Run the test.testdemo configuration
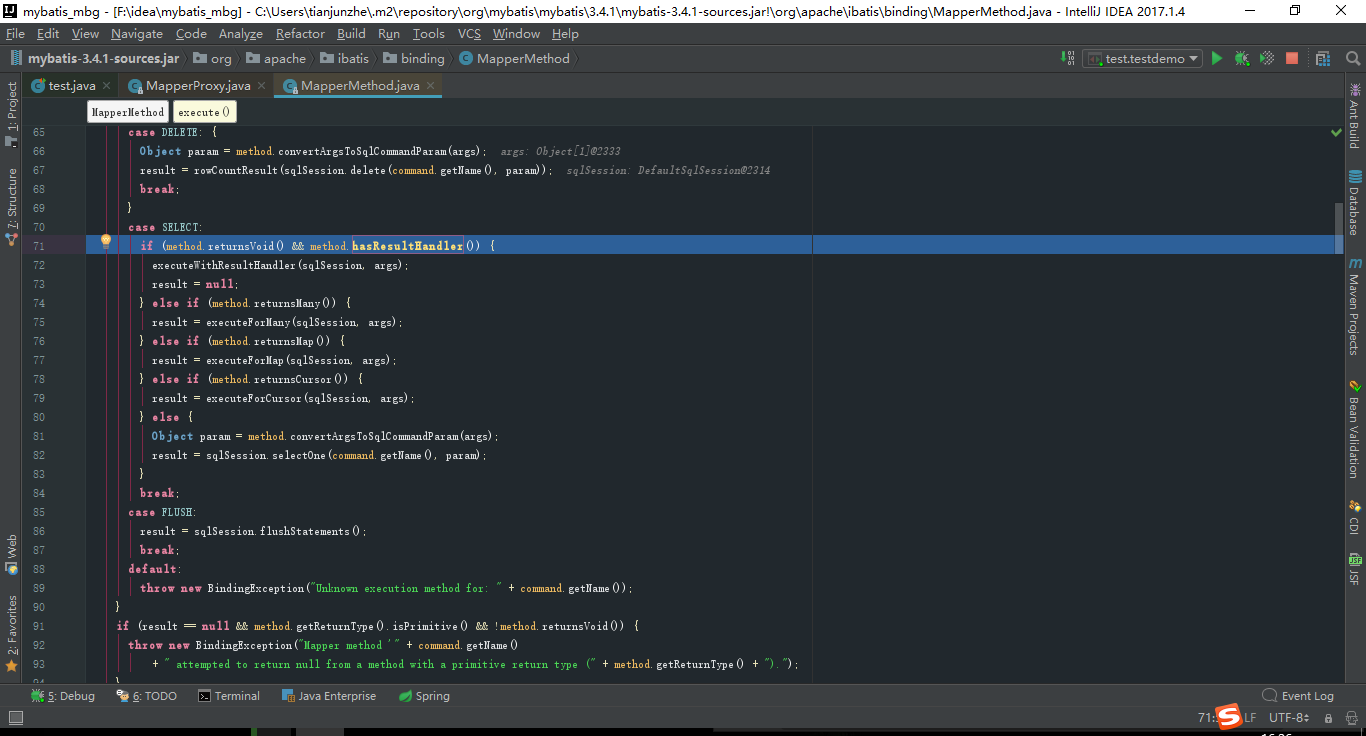Viewport: 1366px width, 736px height. click(1216, 58)
